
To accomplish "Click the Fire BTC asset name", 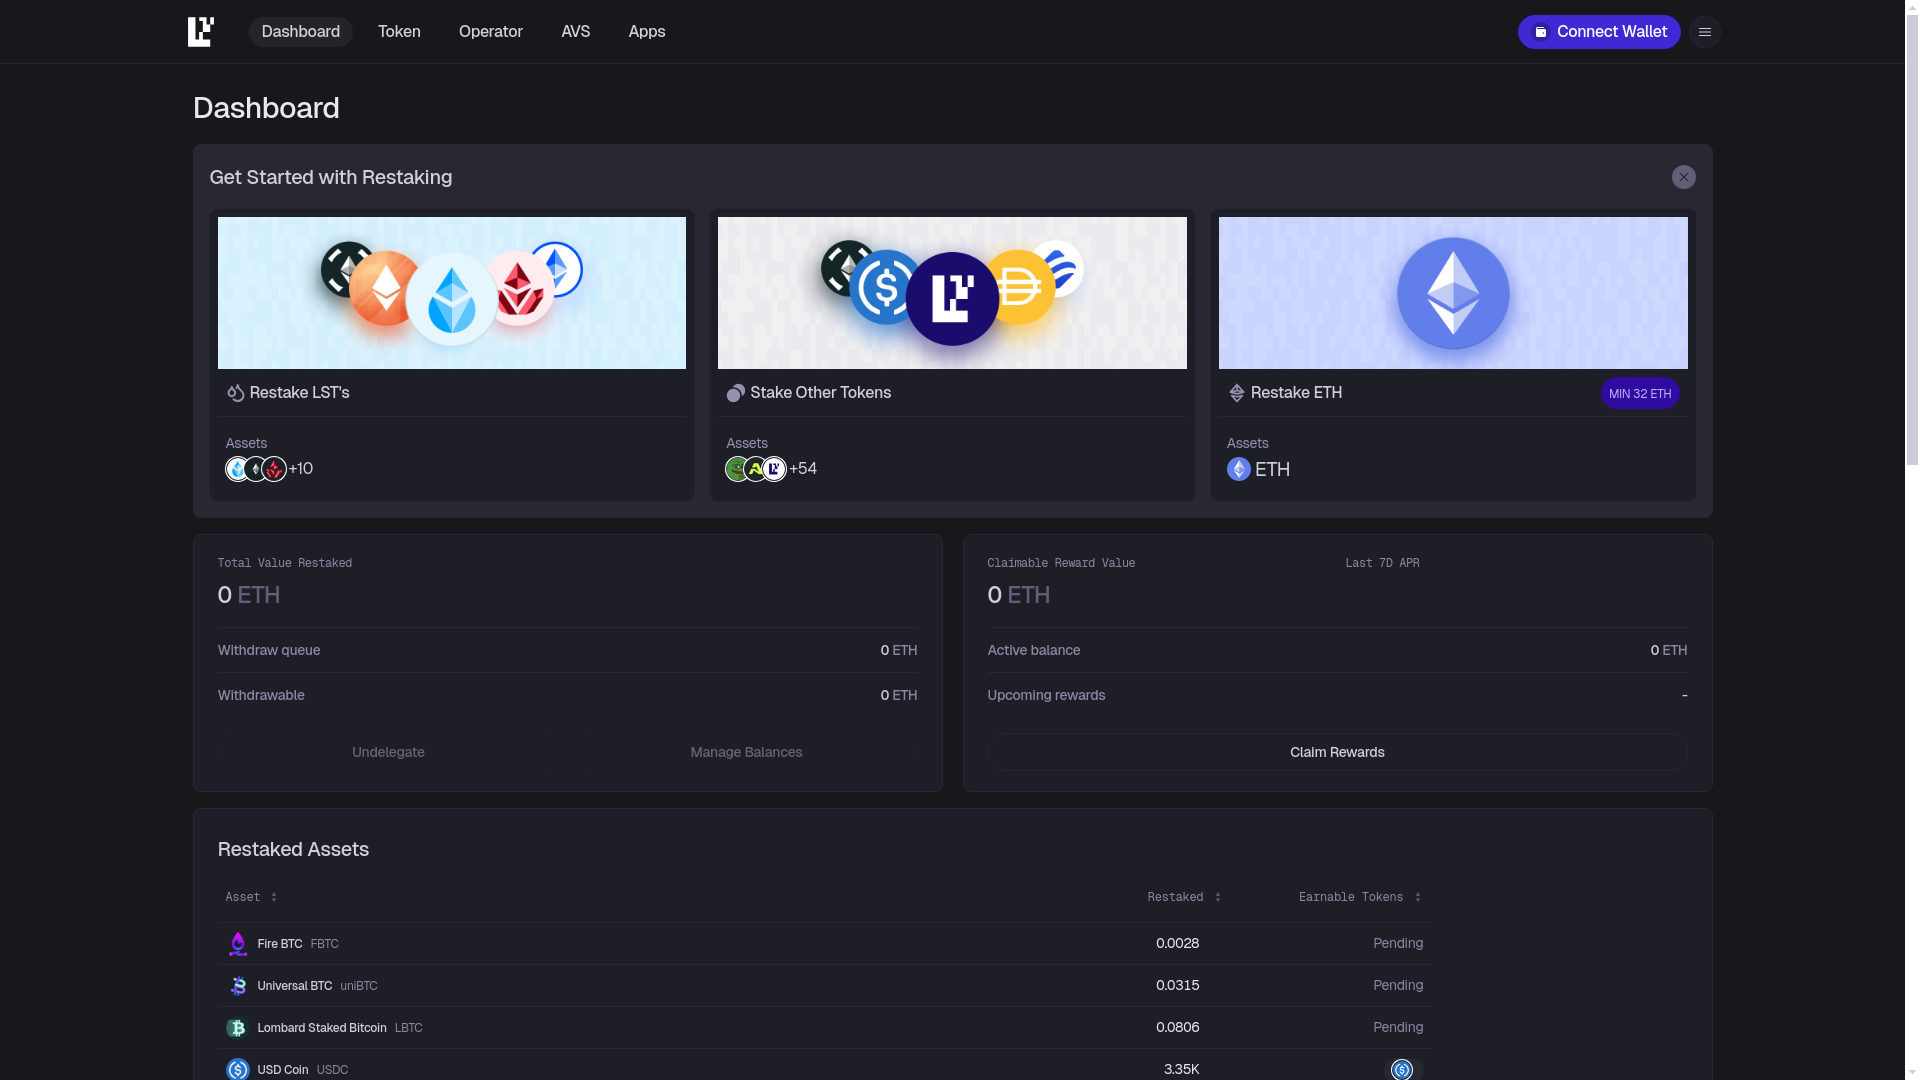I will 280,944.
